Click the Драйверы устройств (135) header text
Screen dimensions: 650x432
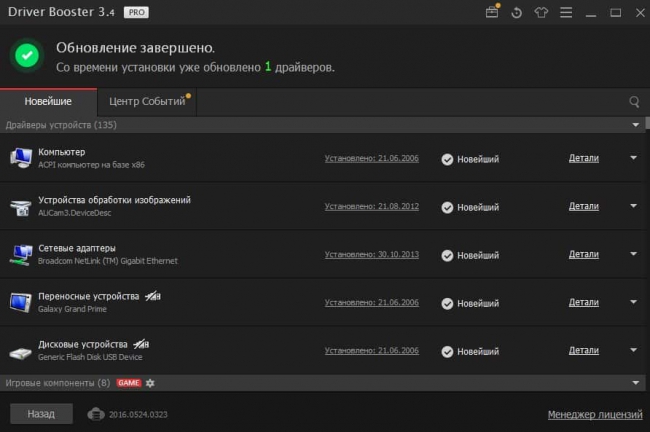click(x=61, y=125)
